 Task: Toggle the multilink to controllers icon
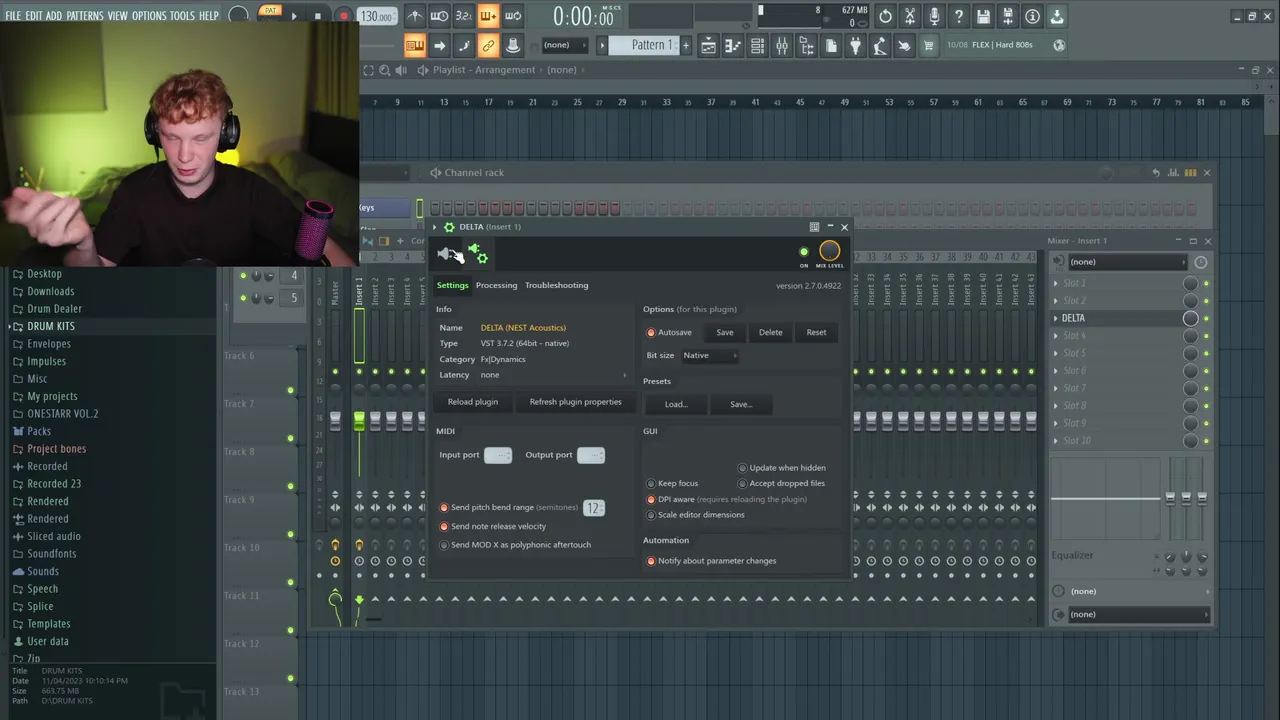pyautogui.click(x=488, y=45)
